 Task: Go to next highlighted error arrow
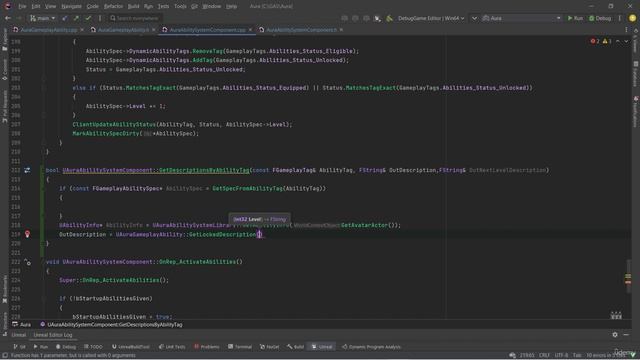coord(626,41)
